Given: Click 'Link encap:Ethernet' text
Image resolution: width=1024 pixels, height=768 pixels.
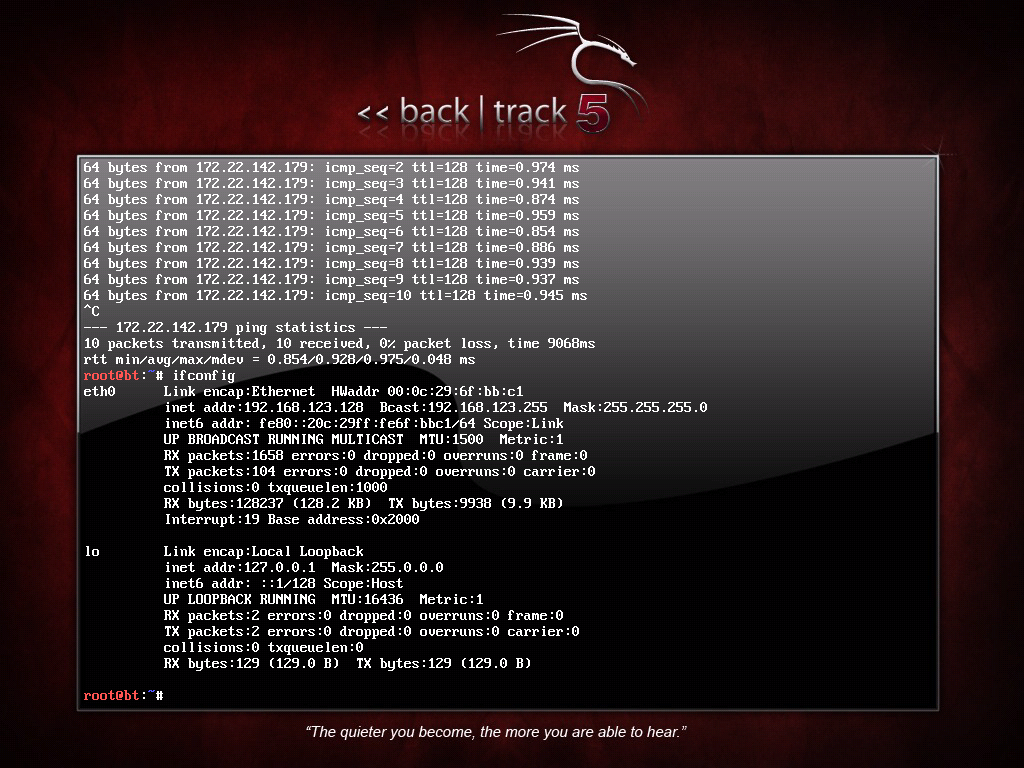Looking at the screenshot, I should pos(239,391).
